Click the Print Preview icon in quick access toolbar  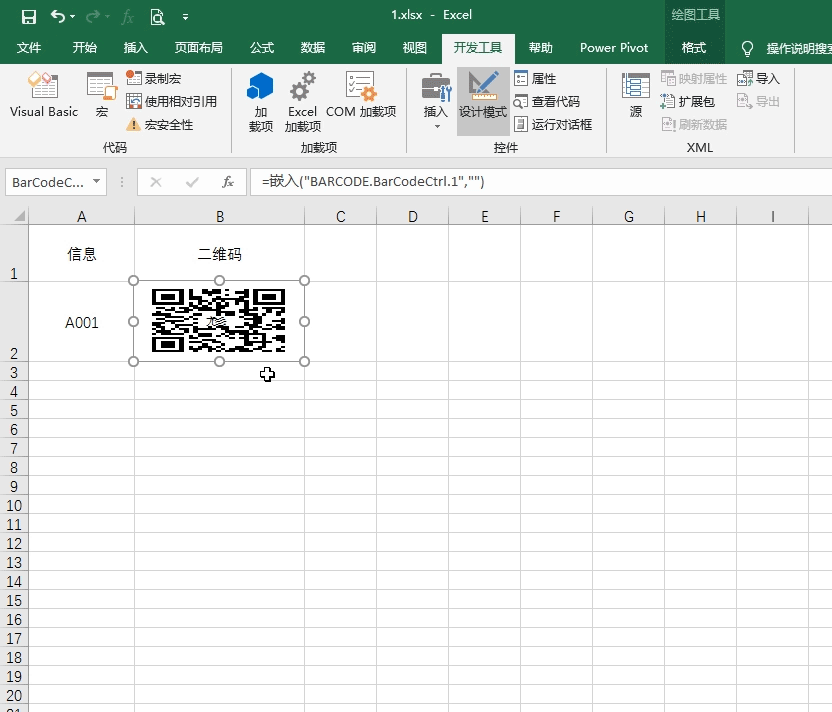pyautogui.click(x=157, y=16)
